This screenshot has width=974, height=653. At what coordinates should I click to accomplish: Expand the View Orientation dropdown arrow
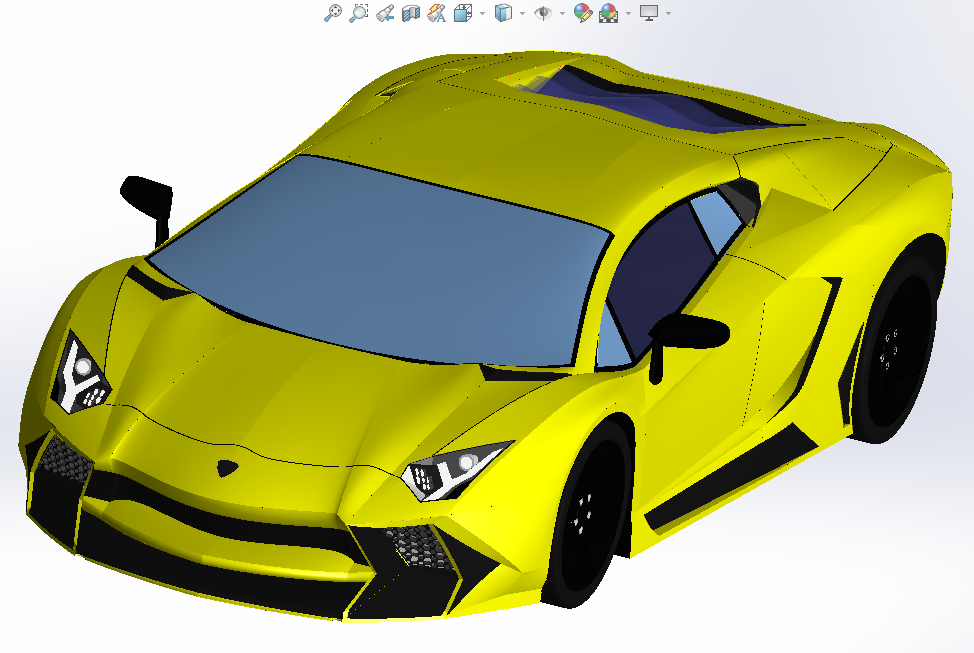(x=483, y=13)
